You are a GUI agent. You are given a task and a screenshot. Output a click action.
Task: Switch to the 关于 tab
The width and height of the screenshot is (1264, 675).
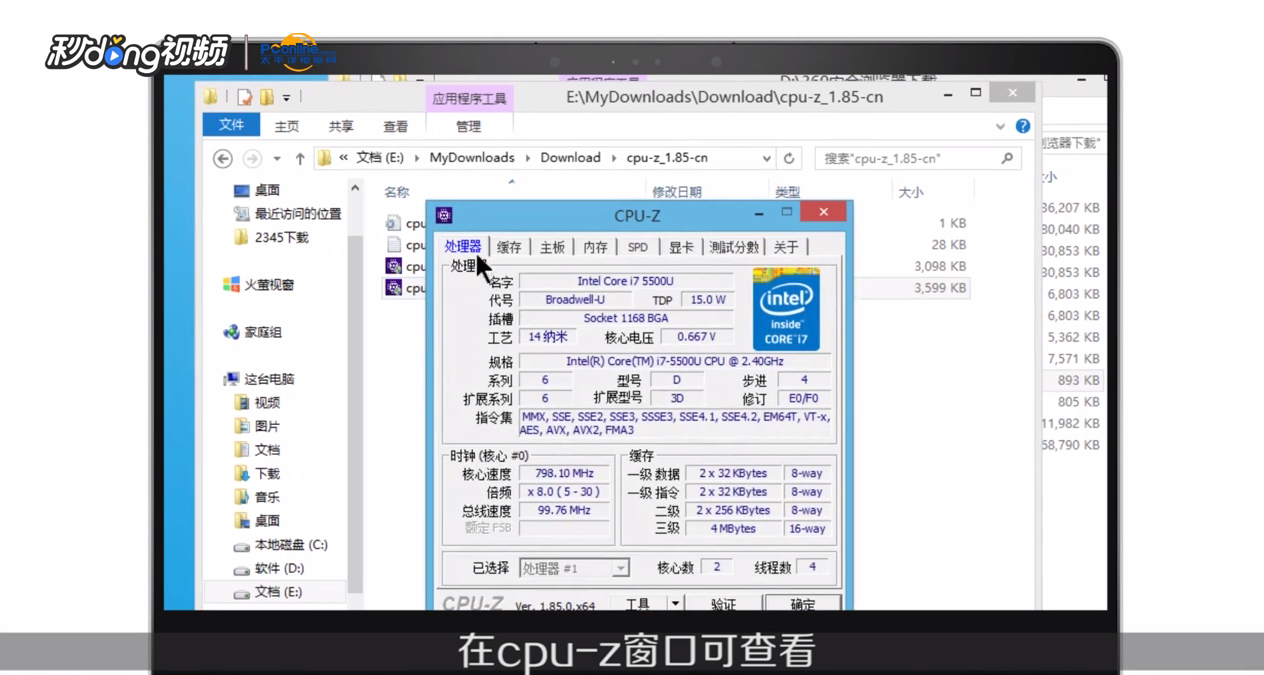(x=786, y=247)
